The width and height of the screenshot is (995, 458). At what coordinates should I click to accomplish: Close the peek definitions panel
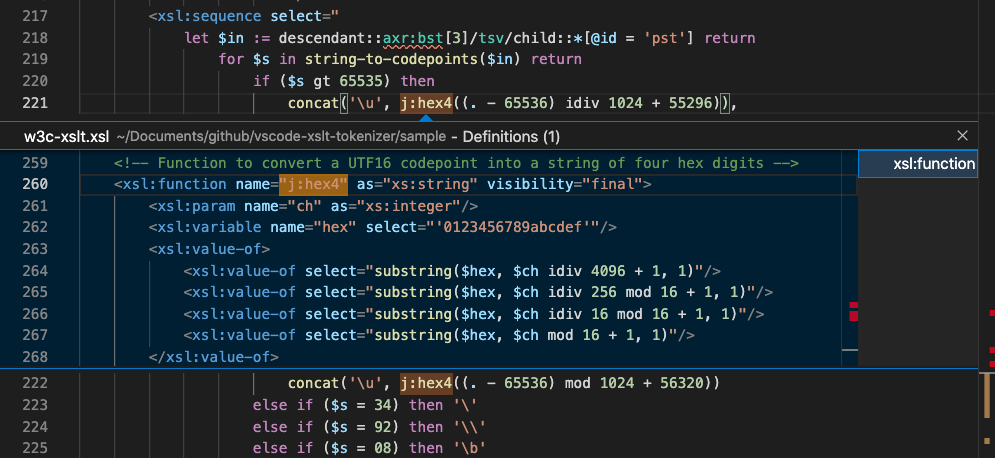[x=963, y=136]
